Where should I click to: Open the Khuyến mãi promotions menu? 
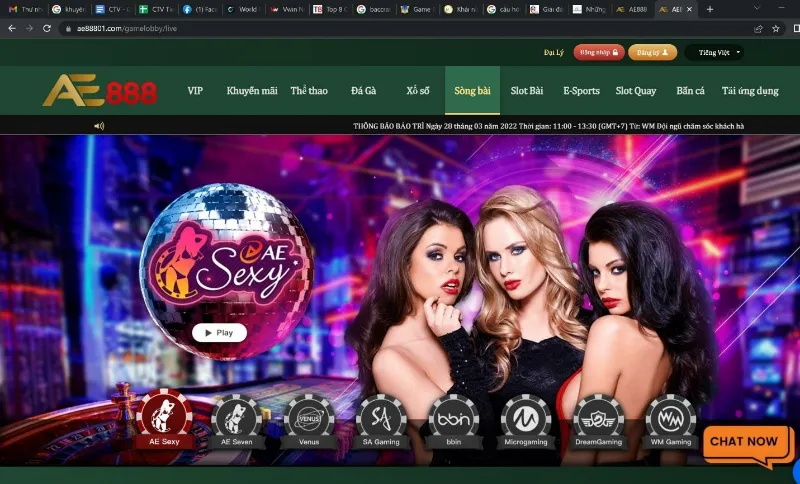(252, 91)
